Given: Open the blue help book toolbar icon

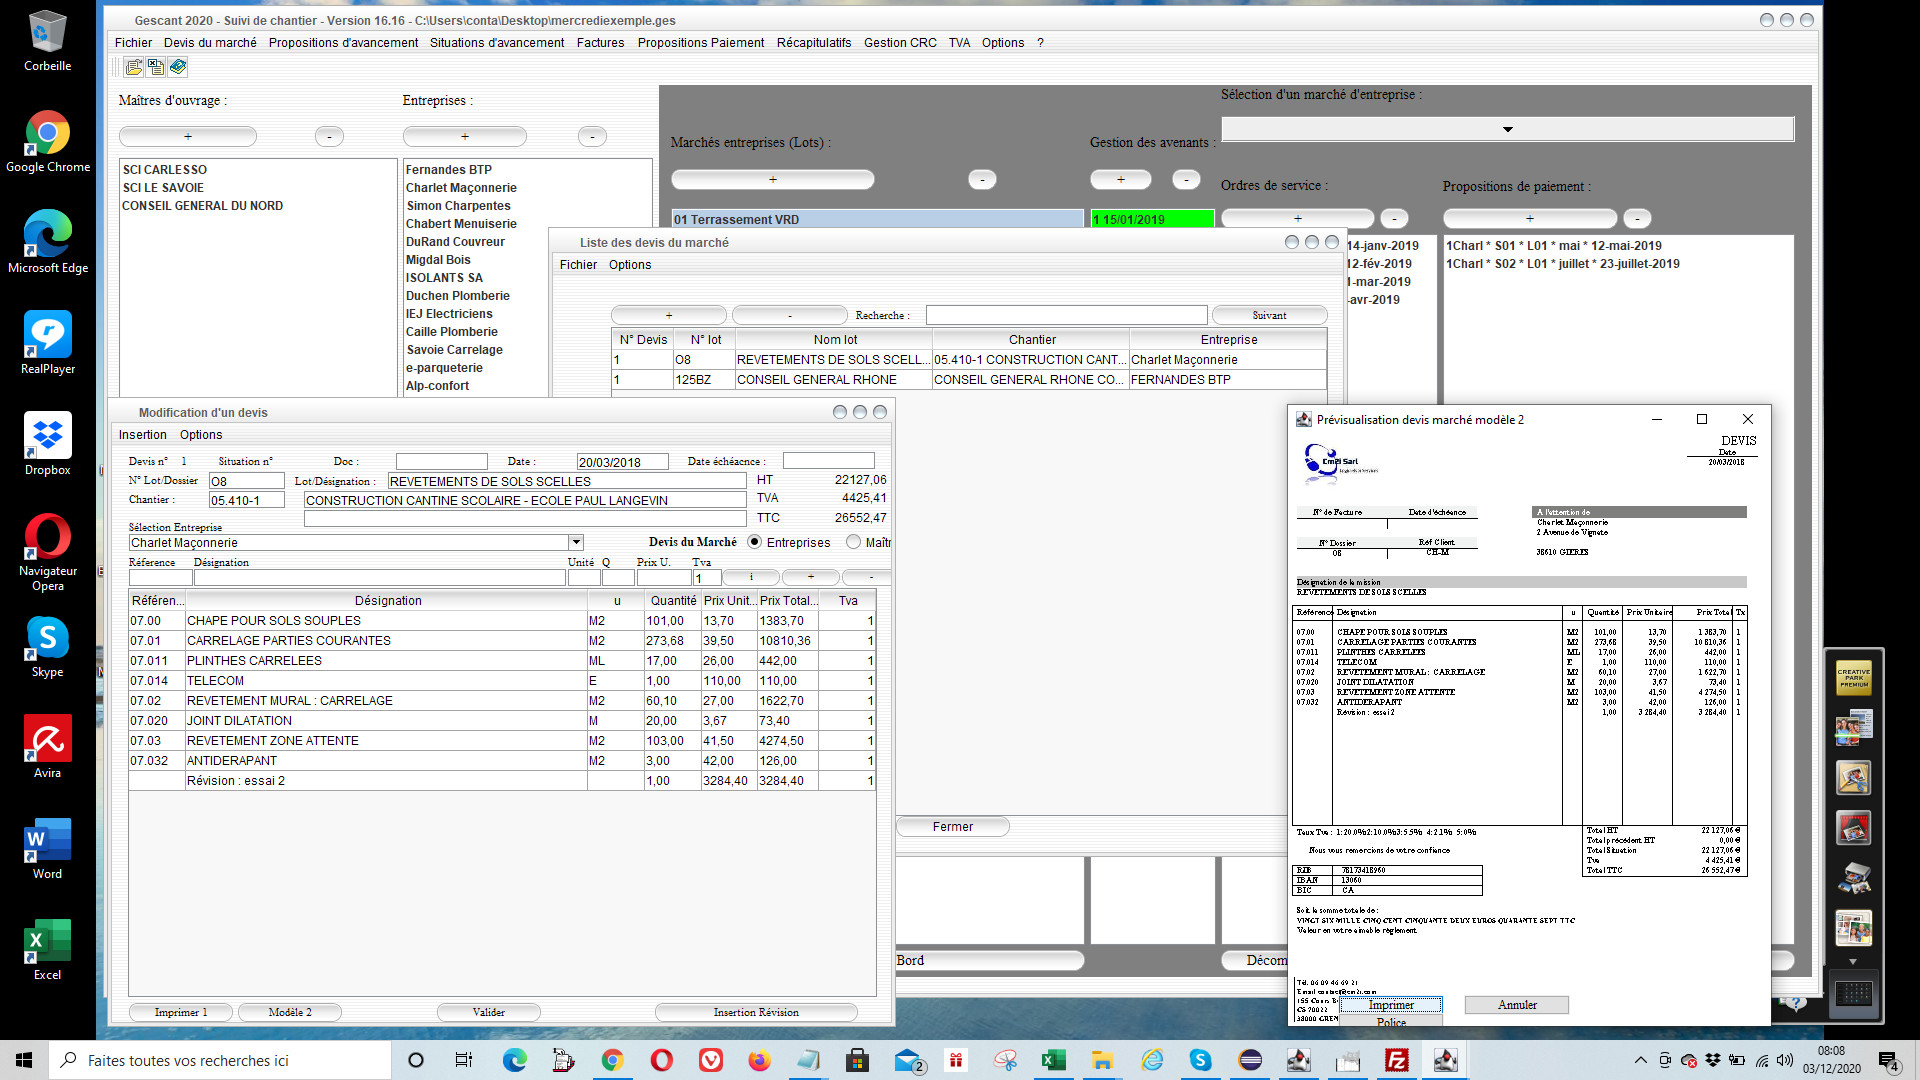Looking at the screenshot, I should 178,67.
